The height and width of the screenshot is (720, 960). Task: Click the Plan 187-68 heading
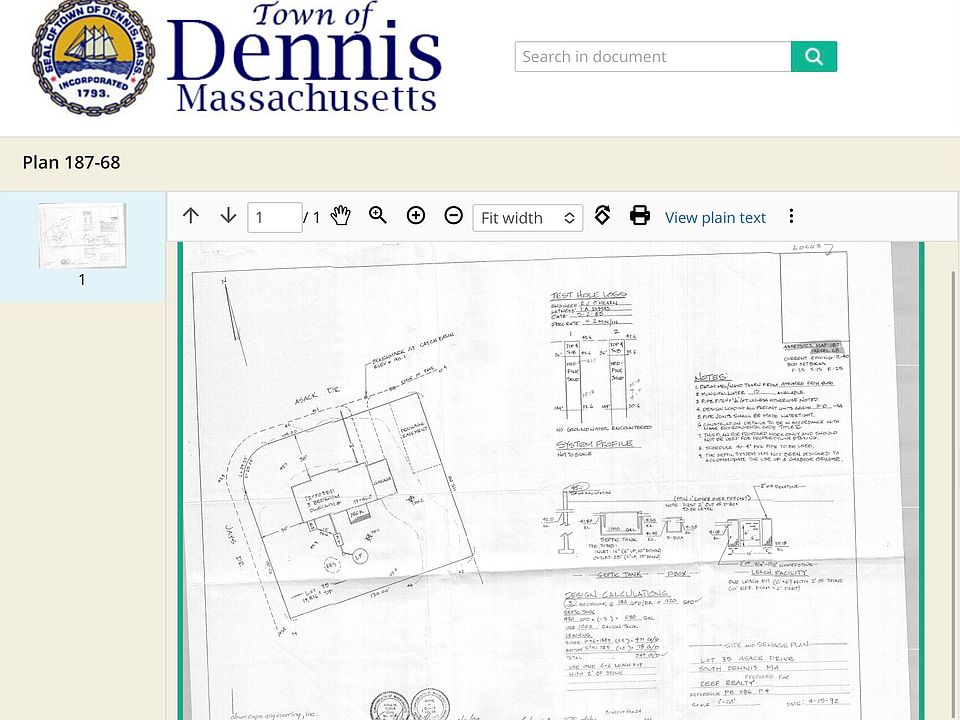coord(71,162)
